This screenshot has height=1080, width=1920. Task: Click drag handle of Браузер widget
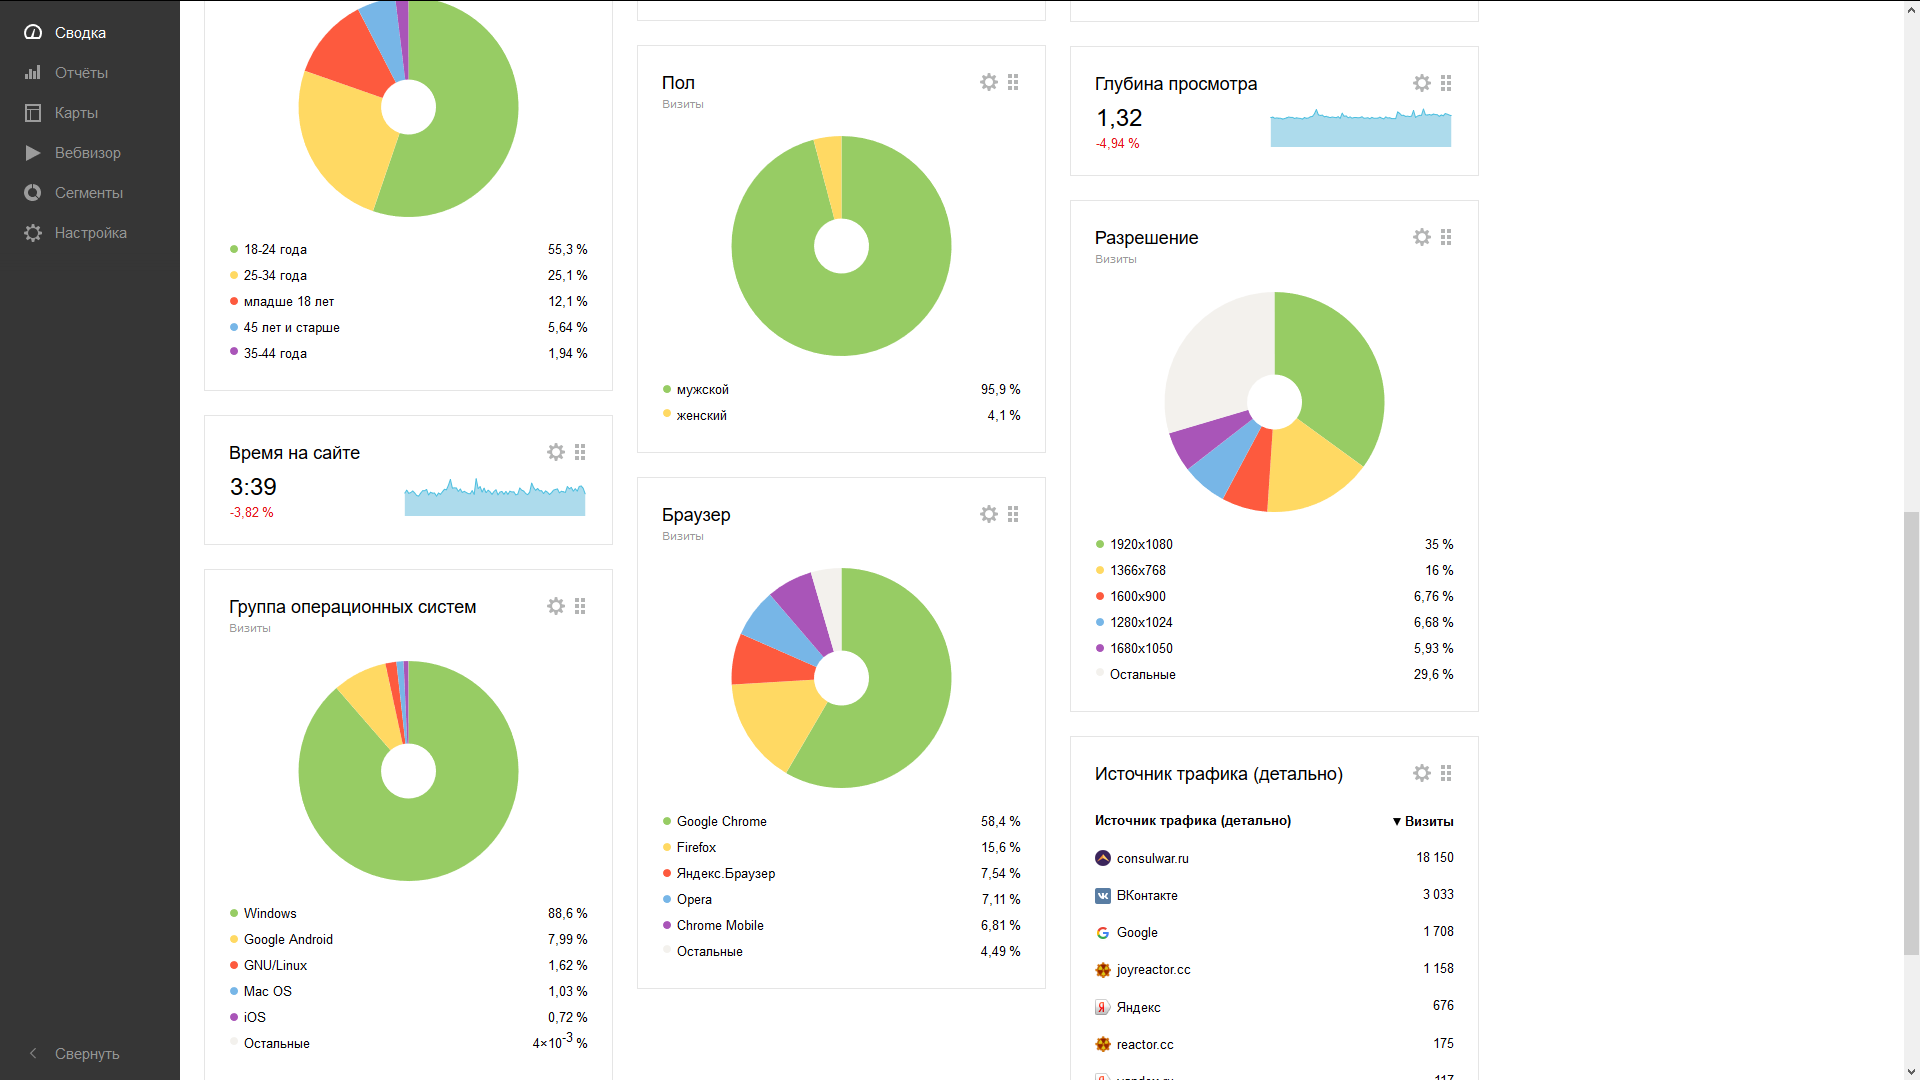(x=1013, y=514)
